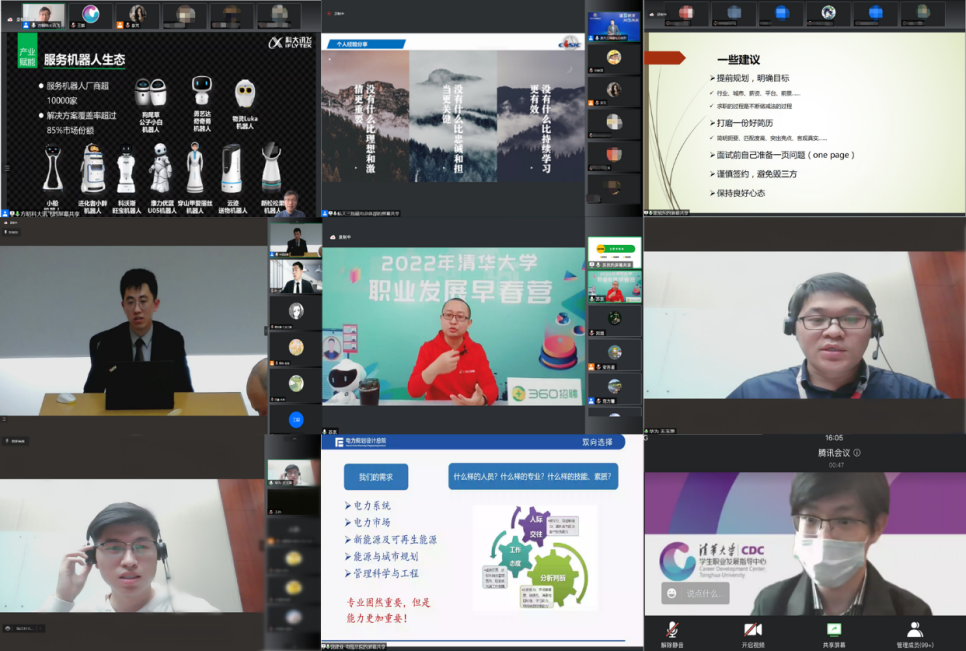This screenshot has height=651, width=966.
Task: Turn on video with the crossed-out camera button
Action: pyautogui.click(x=753, y=632)
